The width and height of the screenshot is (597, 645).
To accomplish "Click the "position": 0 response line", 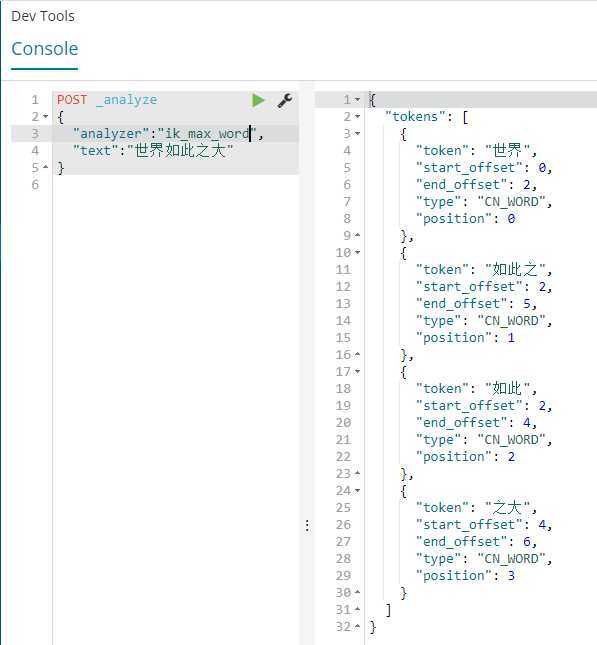I will click(465, 218).
